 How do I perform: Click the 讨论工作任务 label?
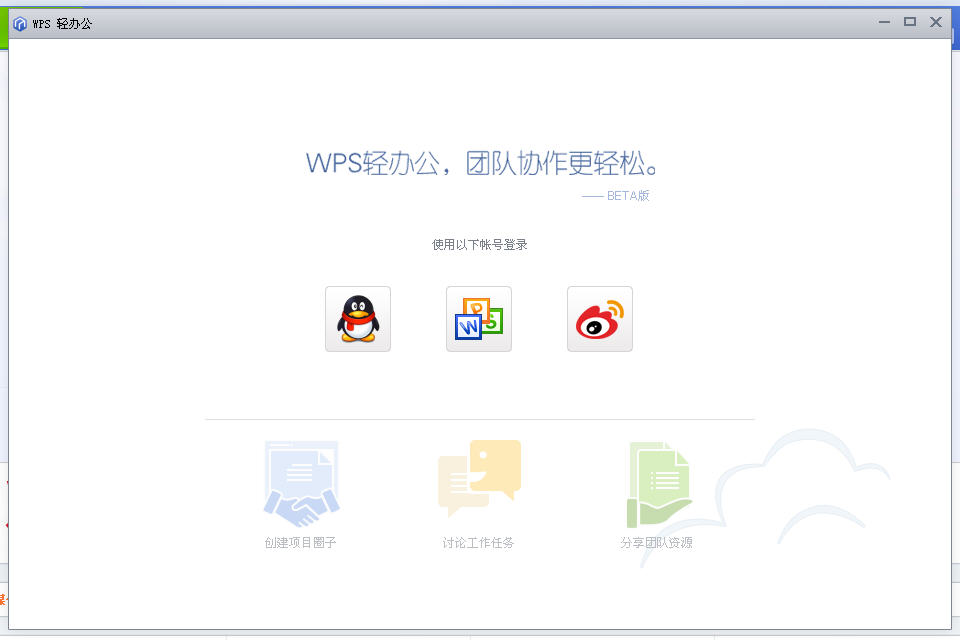(478, 543)
